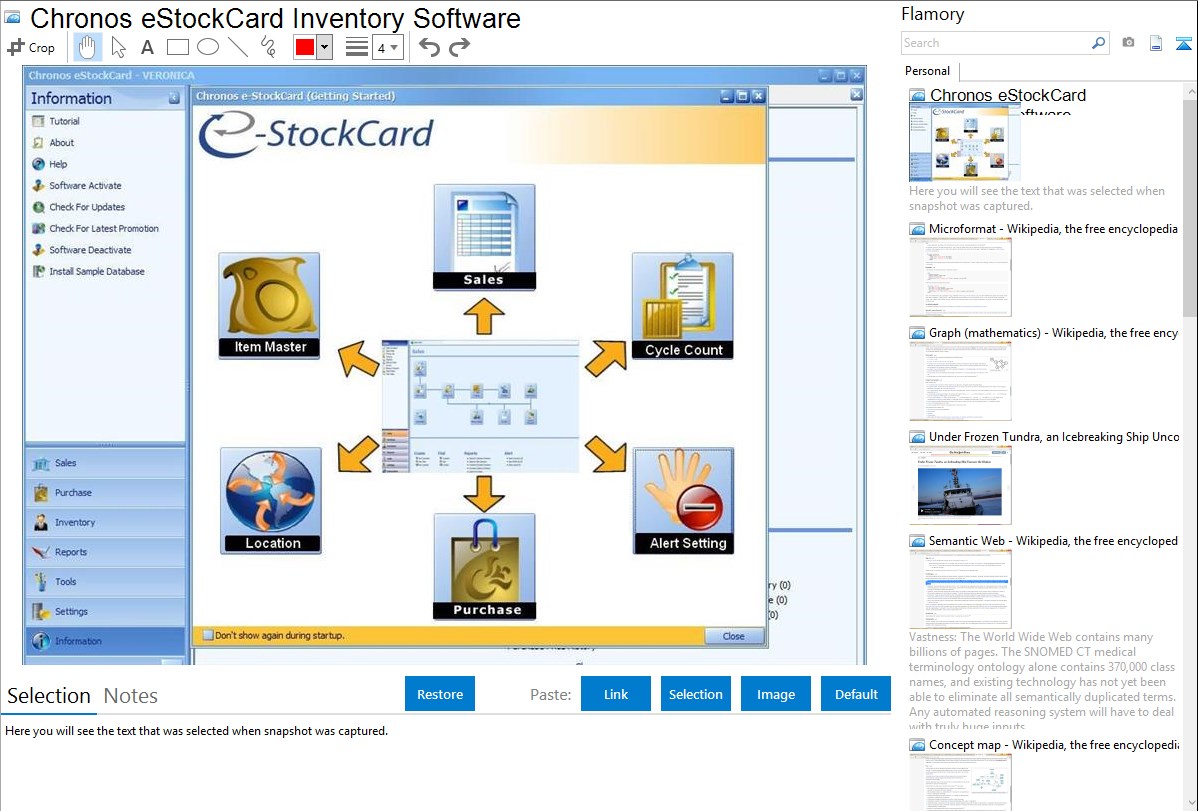Open Under Frozen Tundra snapshot thumbnail
This screenshot has width=1198, height=811.
coord(960,485)
